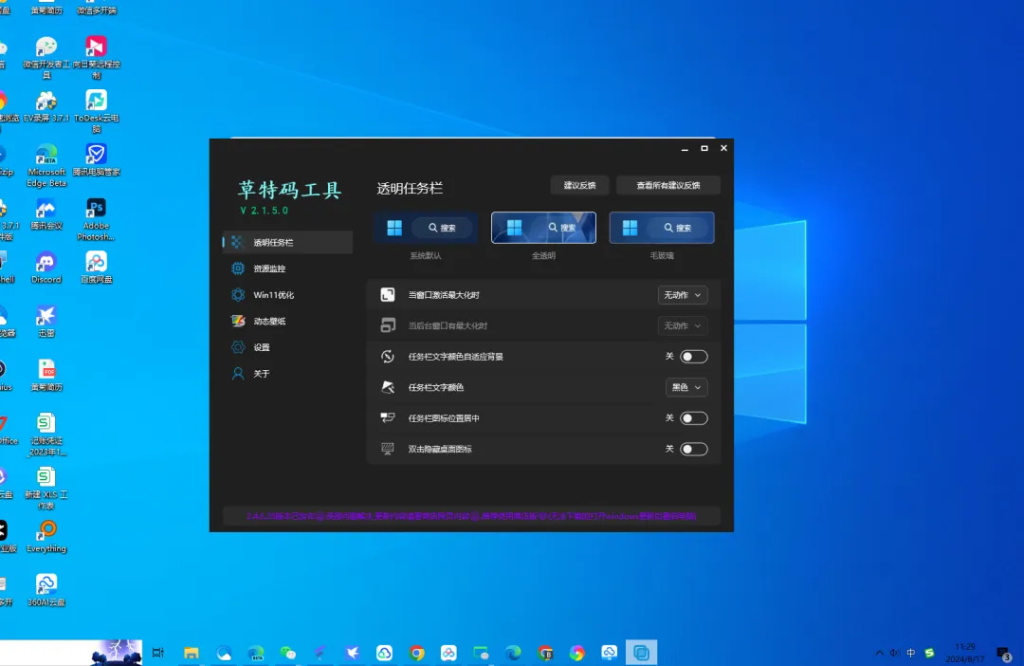Show hidden tray icons chevron

coord(879,652)
